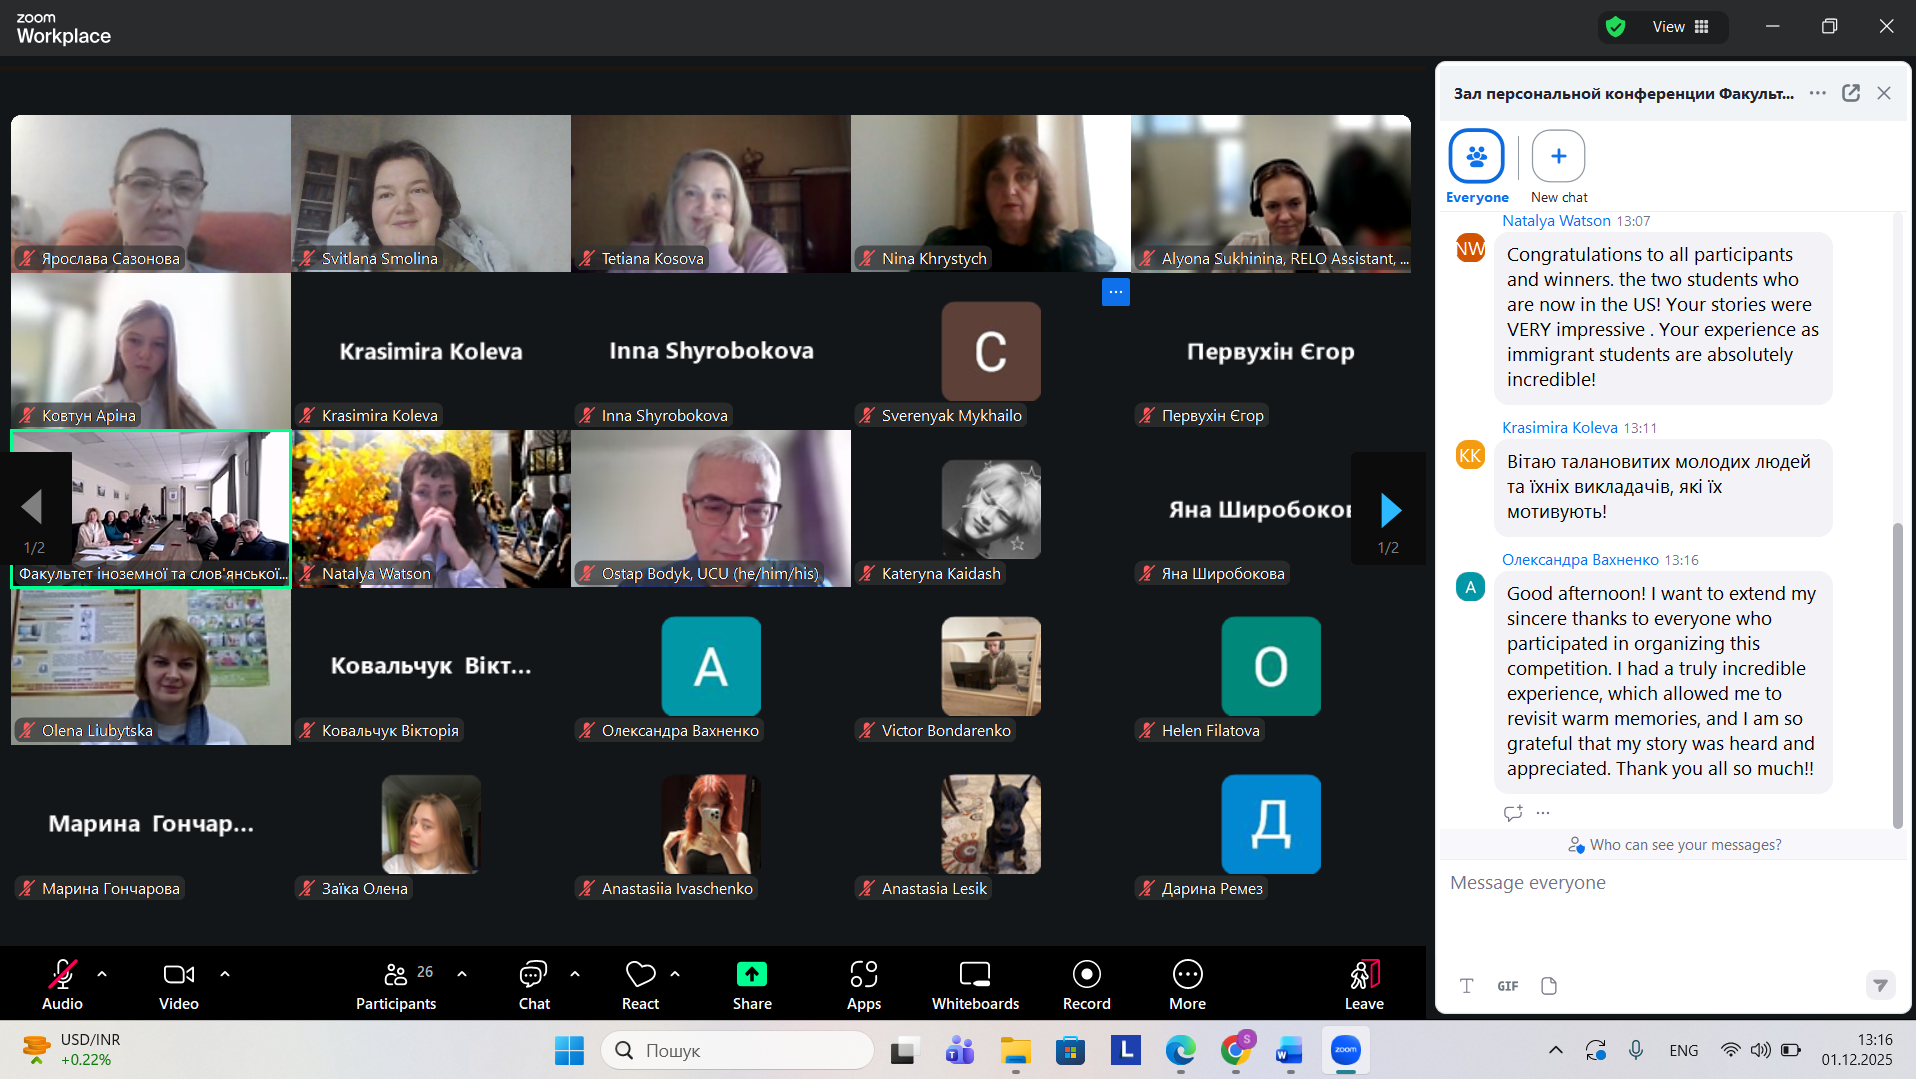Toggle the Chat panel from toolbar
1916x1079 pixels.
point(534,985)
